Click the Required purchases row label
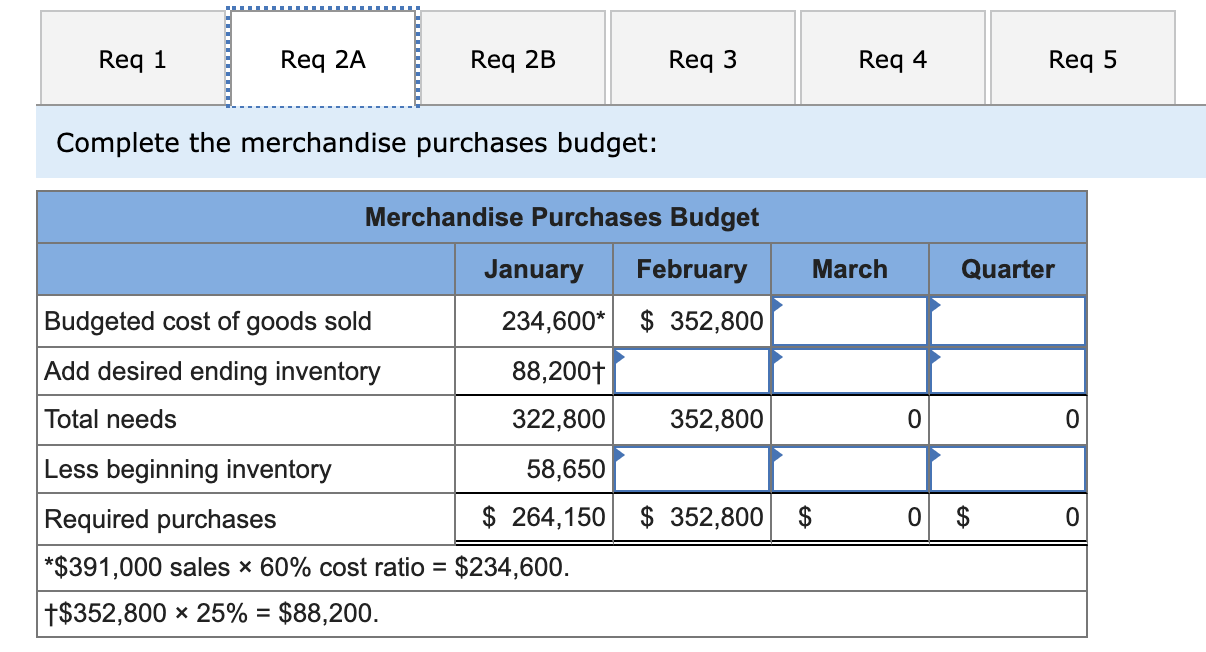The width and height of the screenshot is (1206, 652). [x=161, y=519]
